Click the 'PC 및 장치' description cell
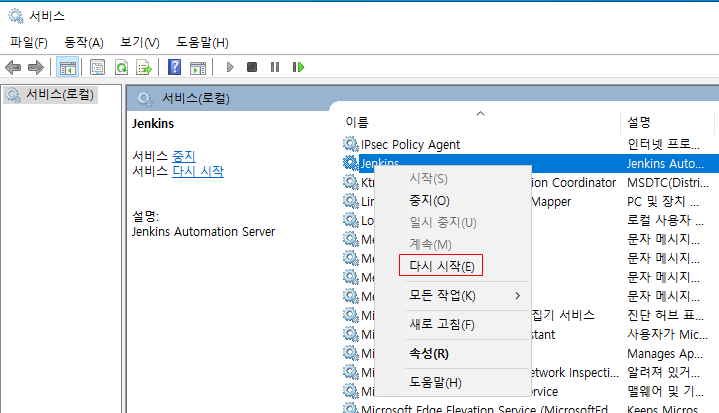Image resolution: width=719 pixels, height=413 pixels. (x=663, y=202)
